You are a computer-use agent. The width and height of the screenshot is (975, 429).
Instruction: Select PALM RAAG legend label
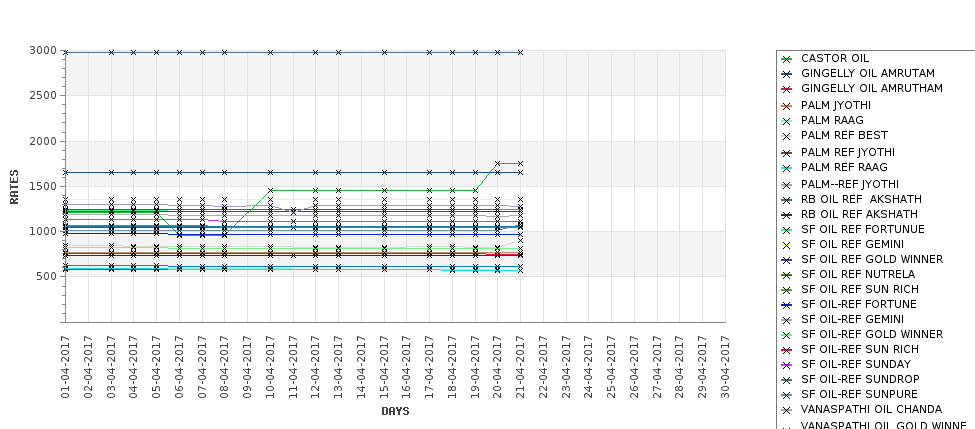tap(832, 121)
